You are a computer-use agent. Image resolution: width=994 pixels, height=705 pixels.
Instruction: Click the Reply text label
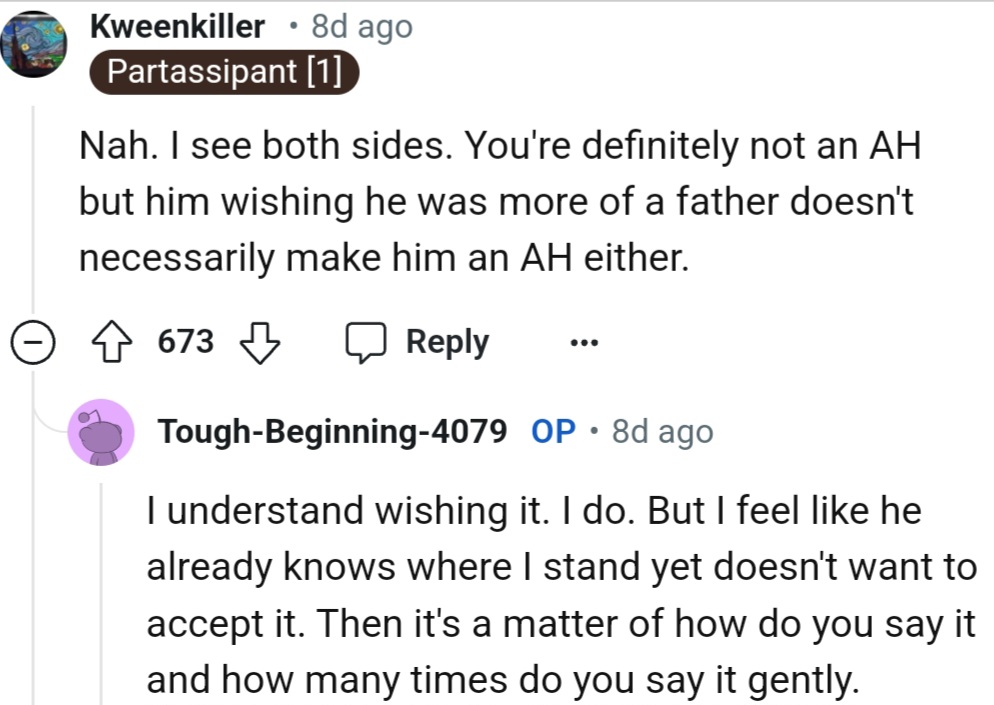pyautogui.click(x=447, y=342)
